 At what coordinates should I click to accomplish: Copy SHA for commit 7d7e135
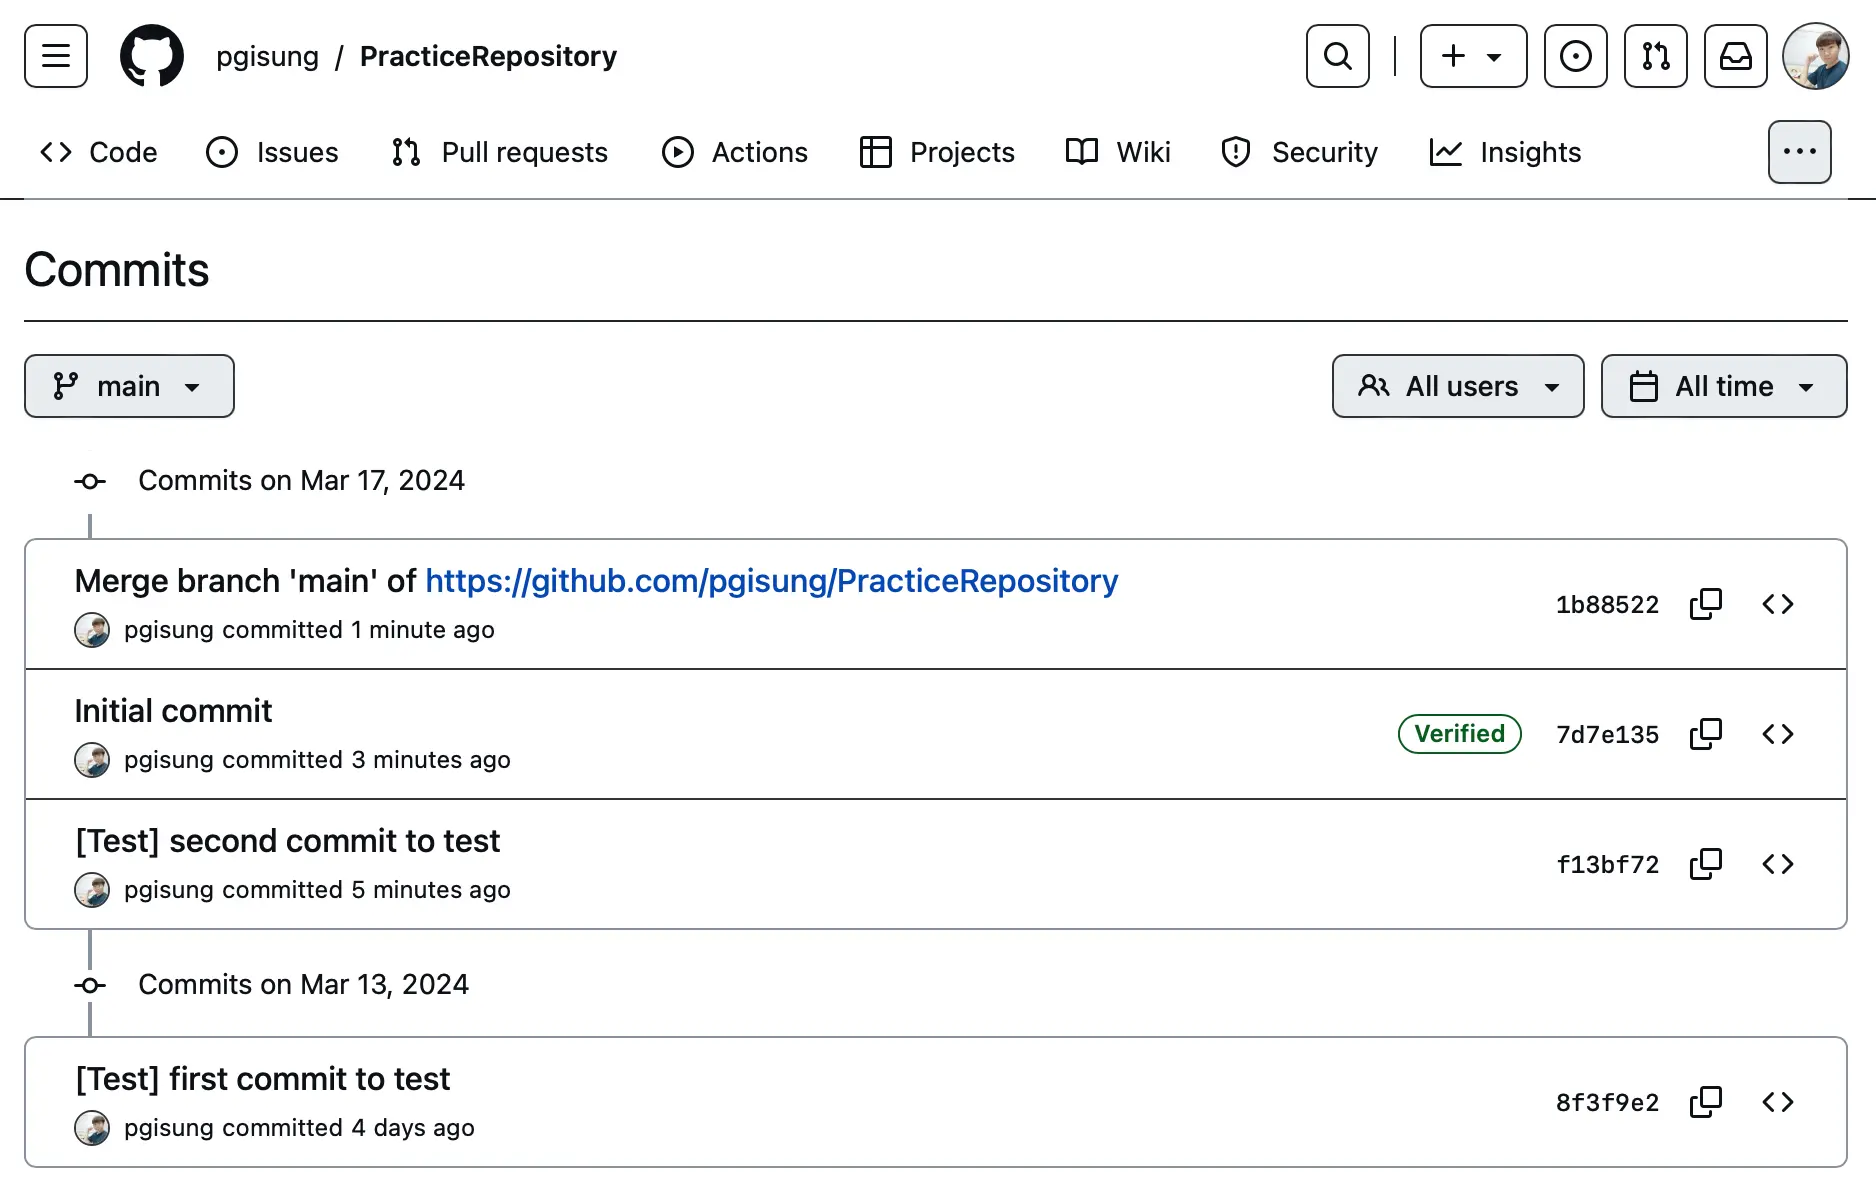[x=1706, y=734]
